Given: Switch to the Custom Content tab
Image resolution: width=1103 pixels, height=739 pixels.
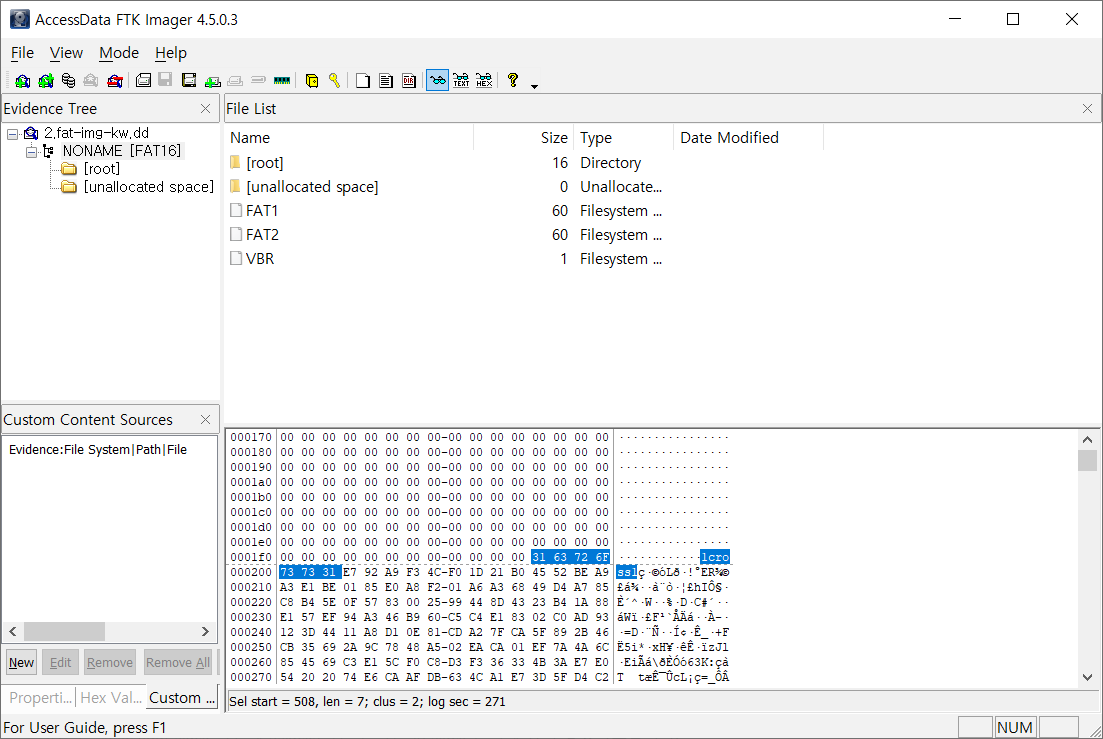Looking at the screenshot, I should tap(182, 698).
